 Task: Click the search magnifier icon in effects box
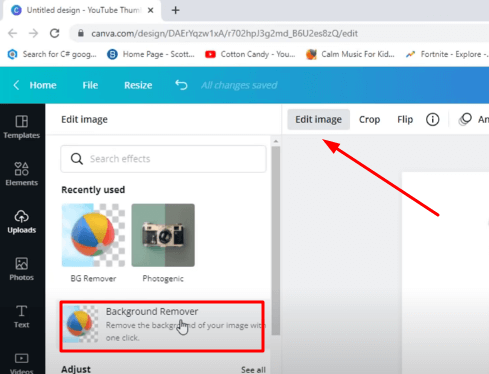tap(77, 159)
